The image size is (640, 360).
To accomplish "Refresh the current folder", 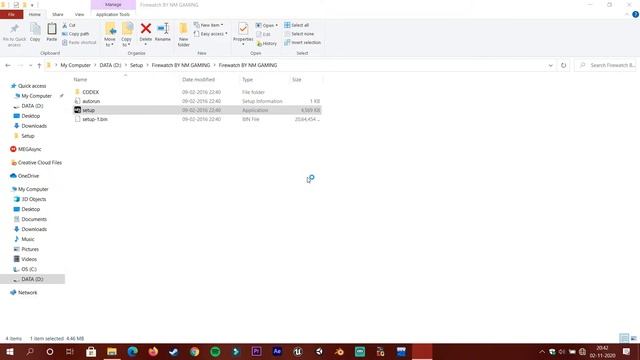I will click(564, 65).
